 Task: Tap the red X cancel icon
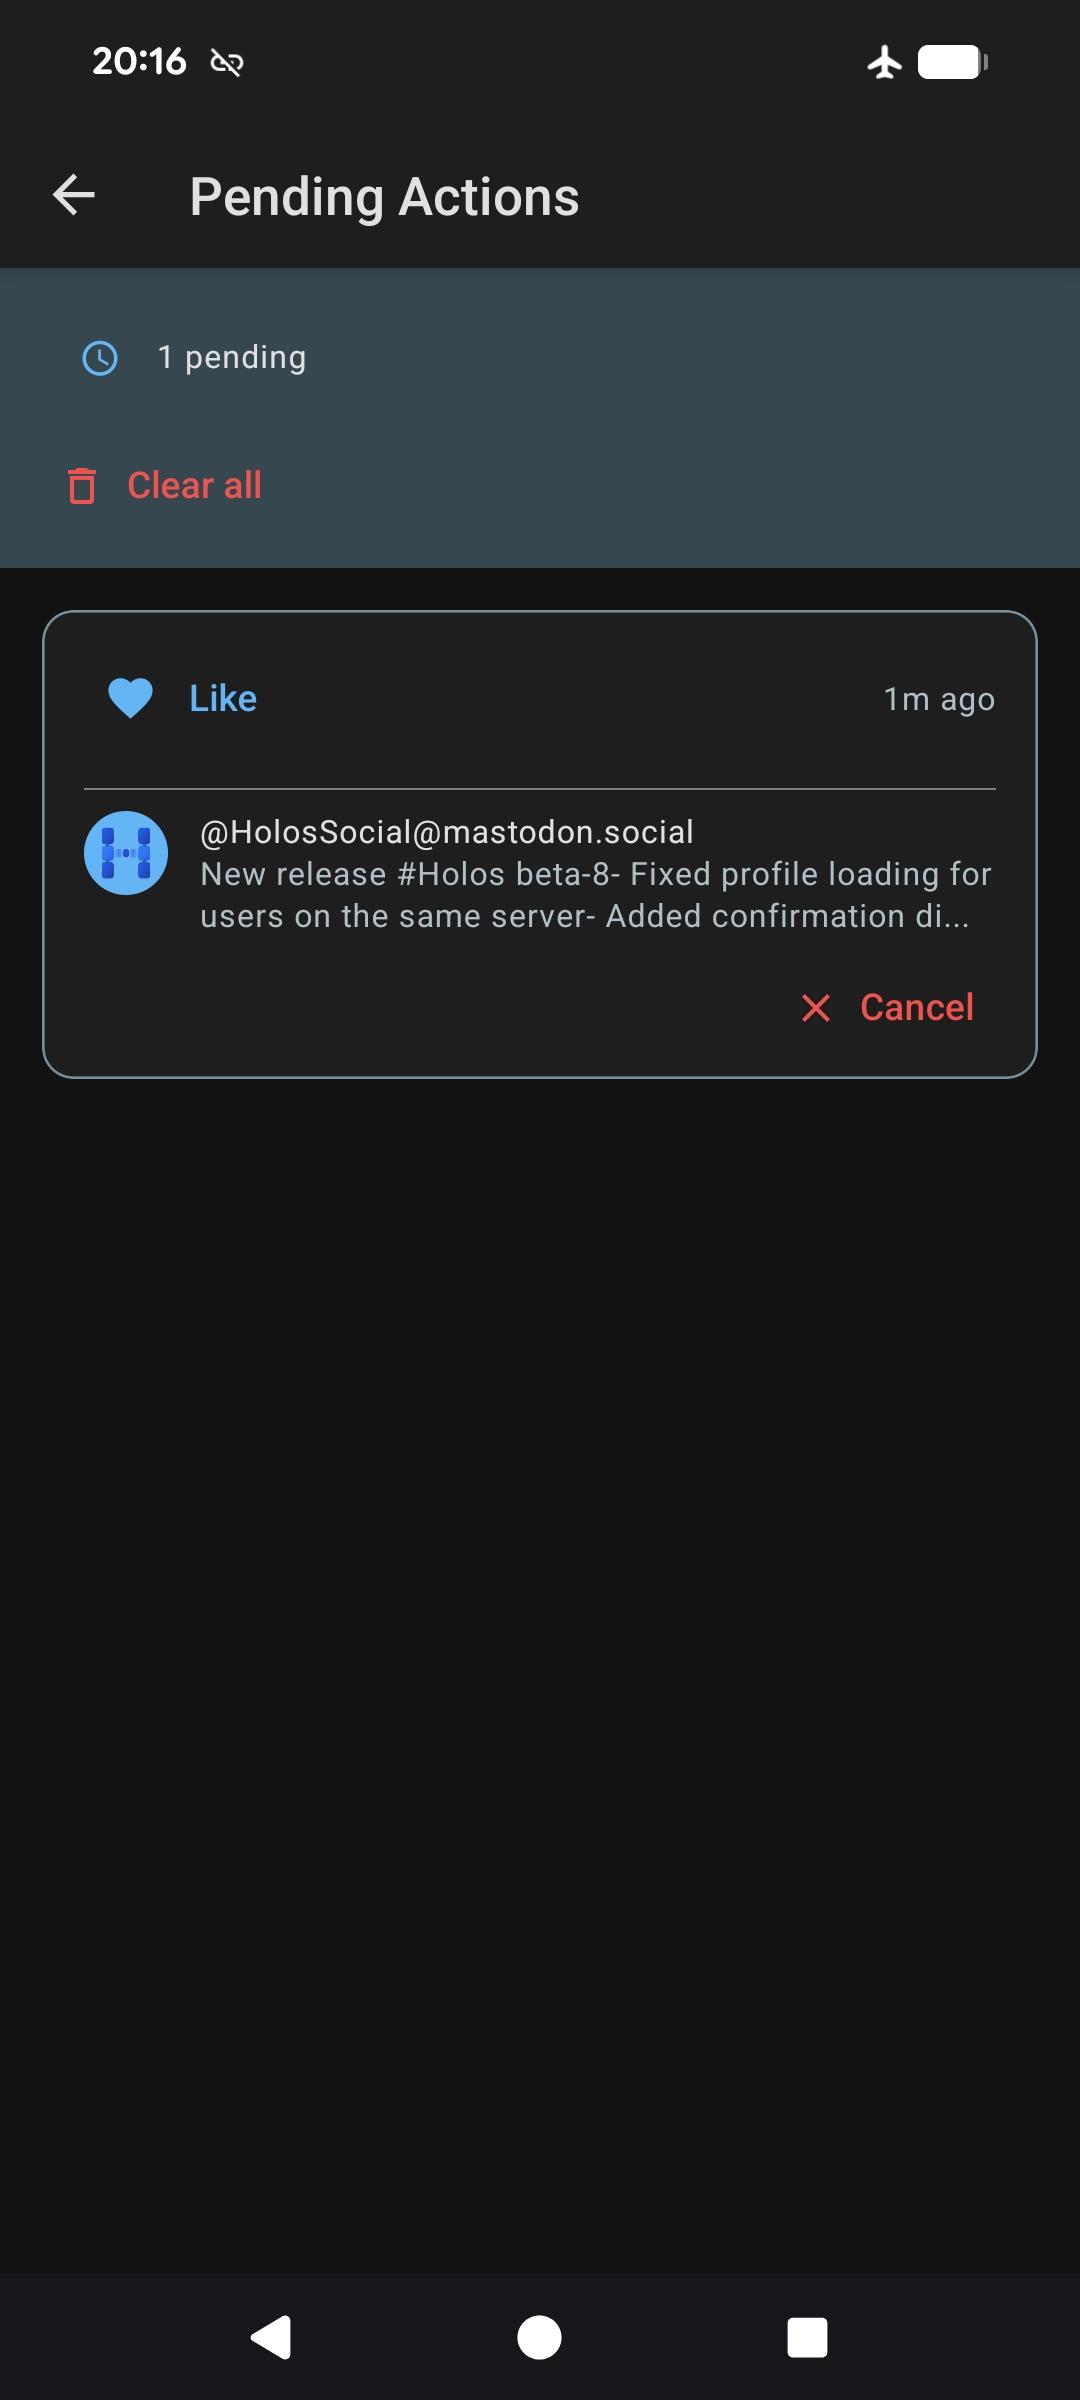point(816,1008)
